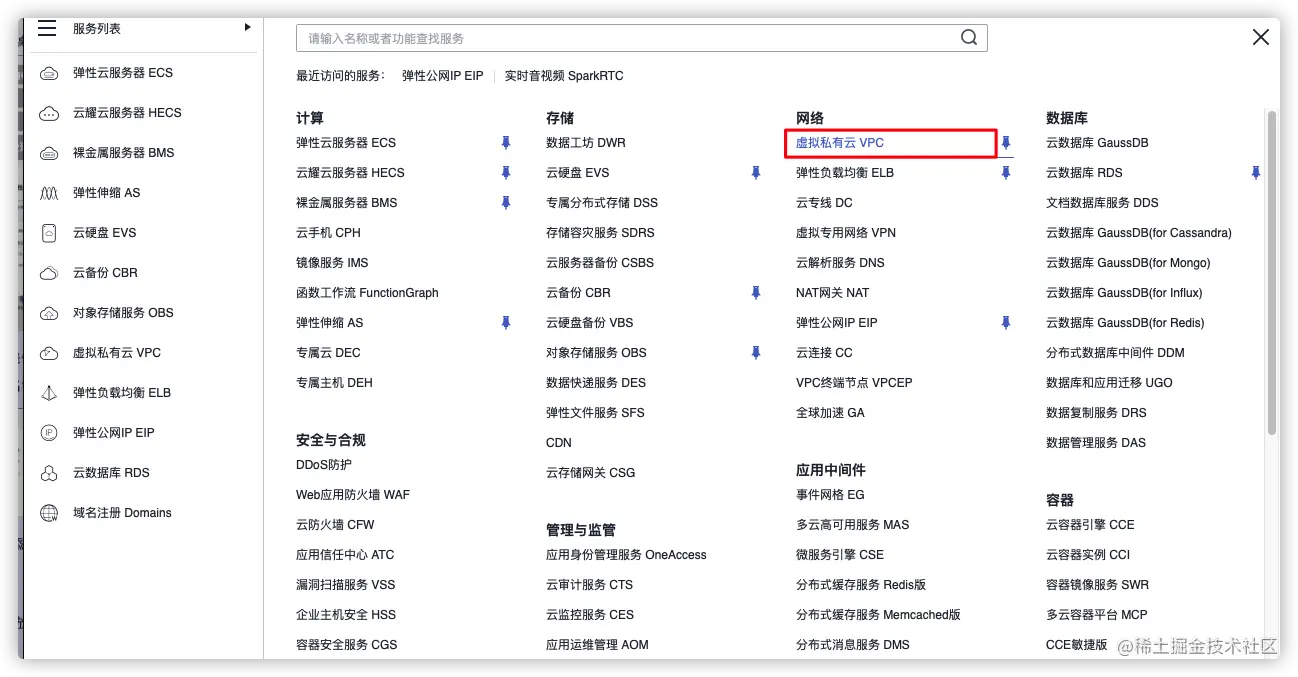The image size is (1298, 677).
Task: Open CDN under 存储
Action: pos(559,443)
